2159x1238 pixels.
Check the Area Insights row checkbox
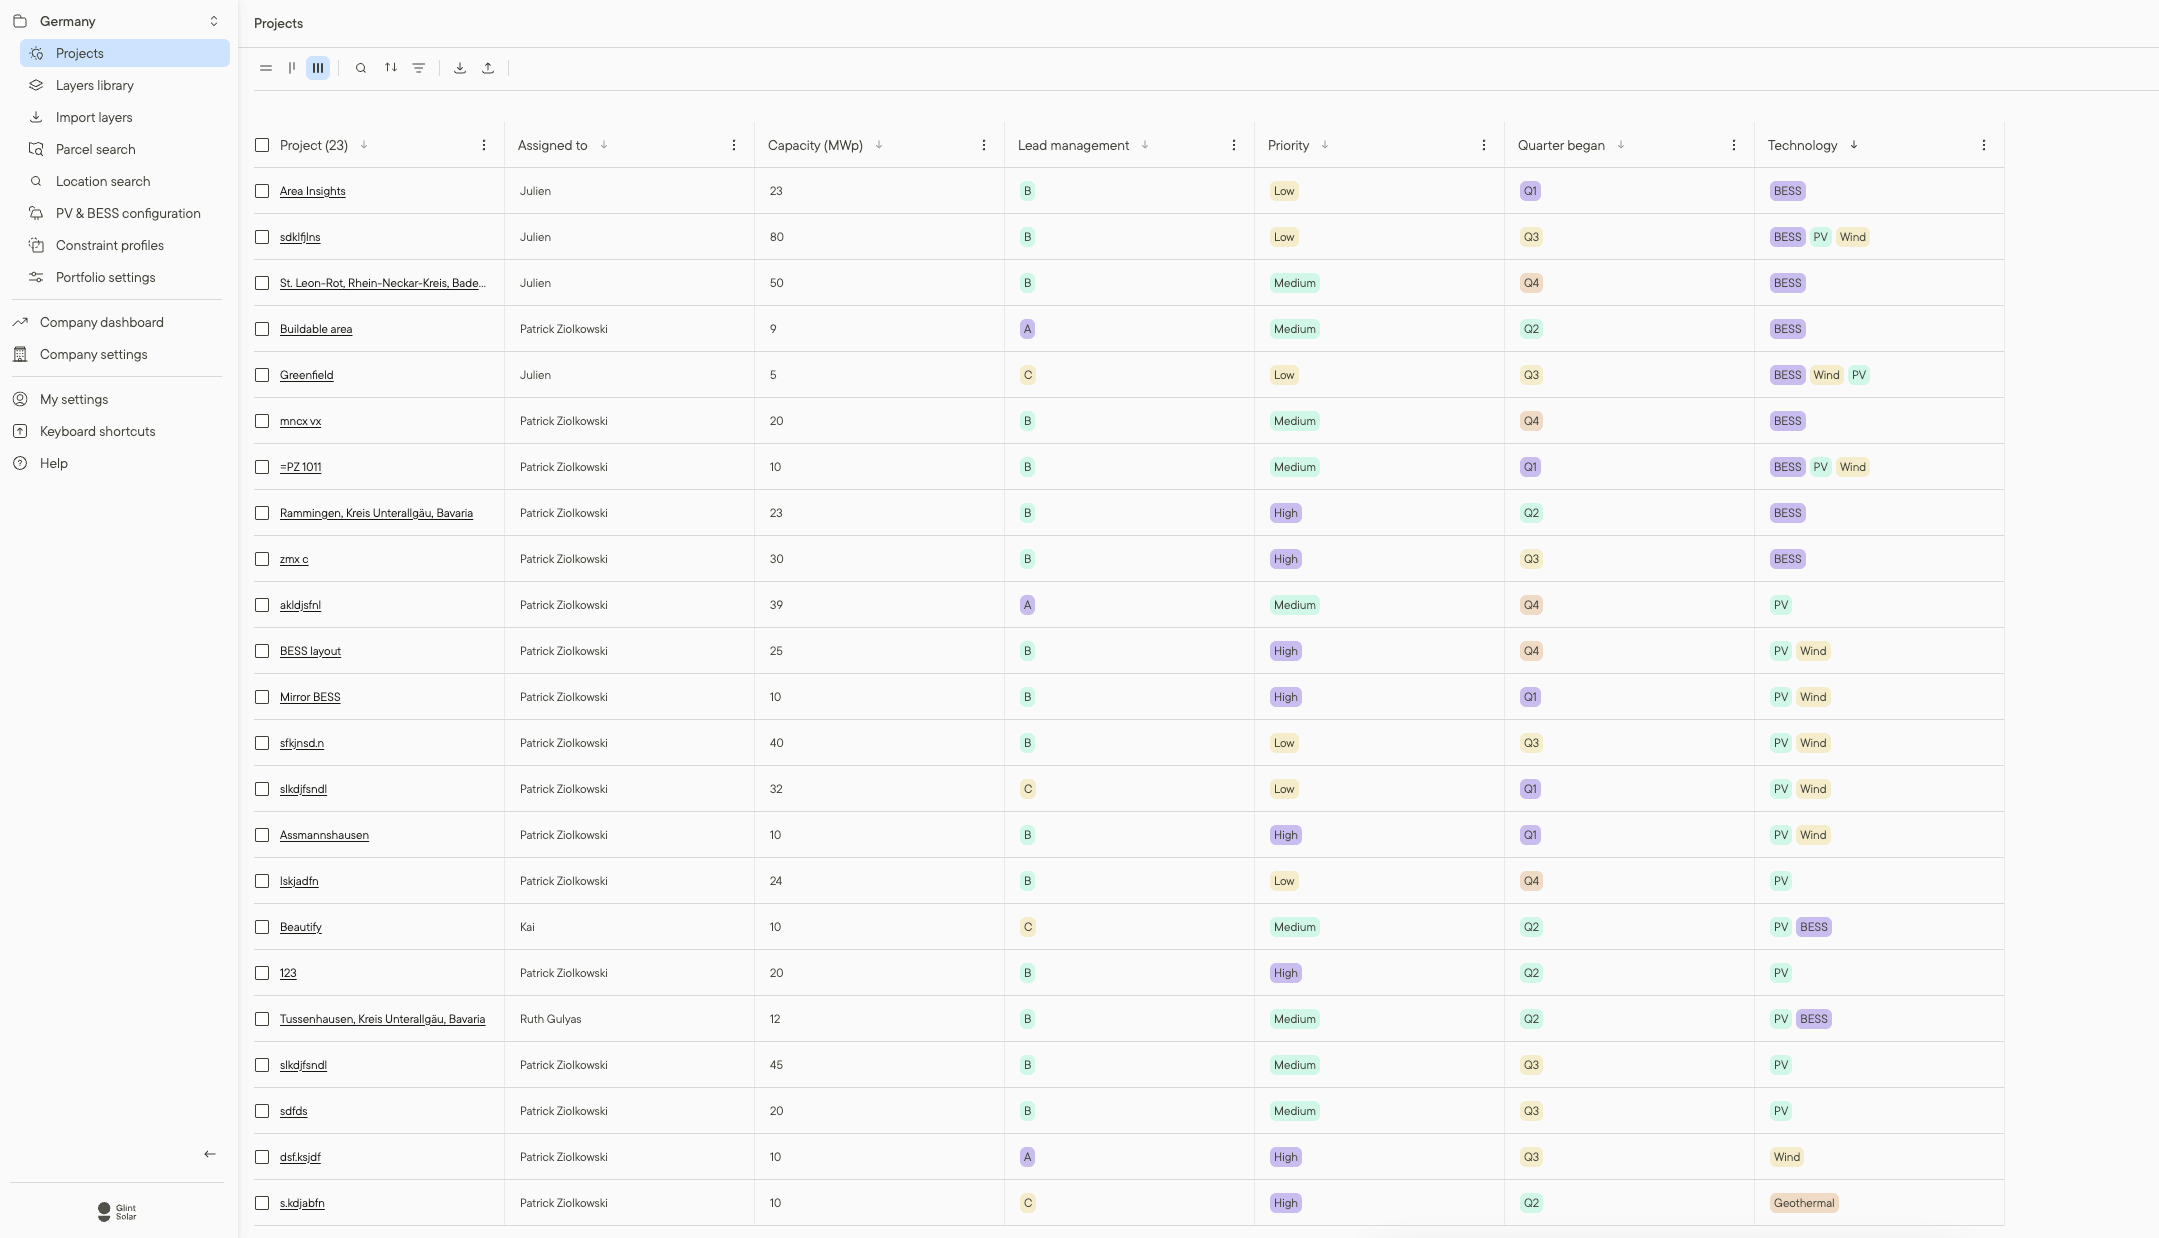[x=262, y=191]
